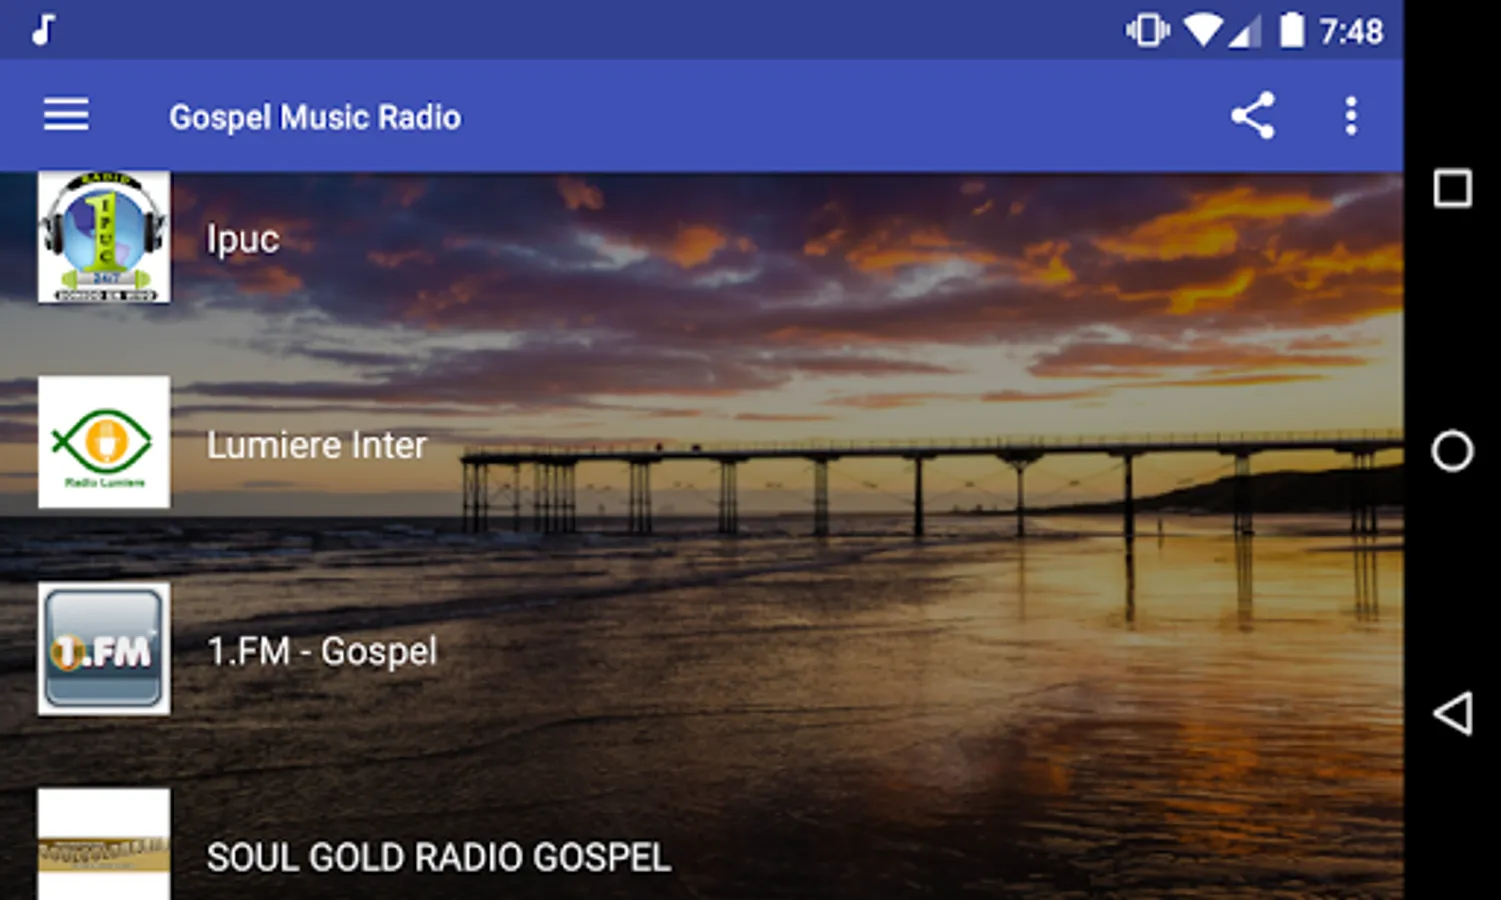Tap the Wi-Fi status icon
The image size is (1501, 900).
click(x=1203, y=31)
